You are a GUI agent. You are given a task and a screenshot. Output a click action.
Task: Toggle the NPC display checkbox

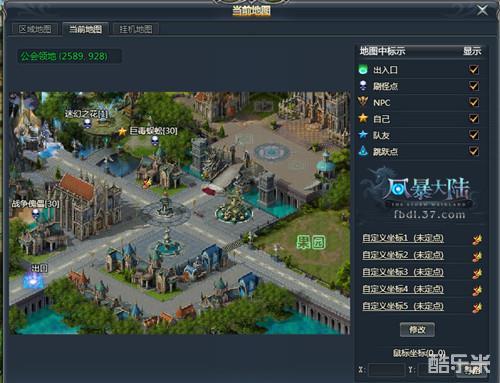[x=474, y=102]
